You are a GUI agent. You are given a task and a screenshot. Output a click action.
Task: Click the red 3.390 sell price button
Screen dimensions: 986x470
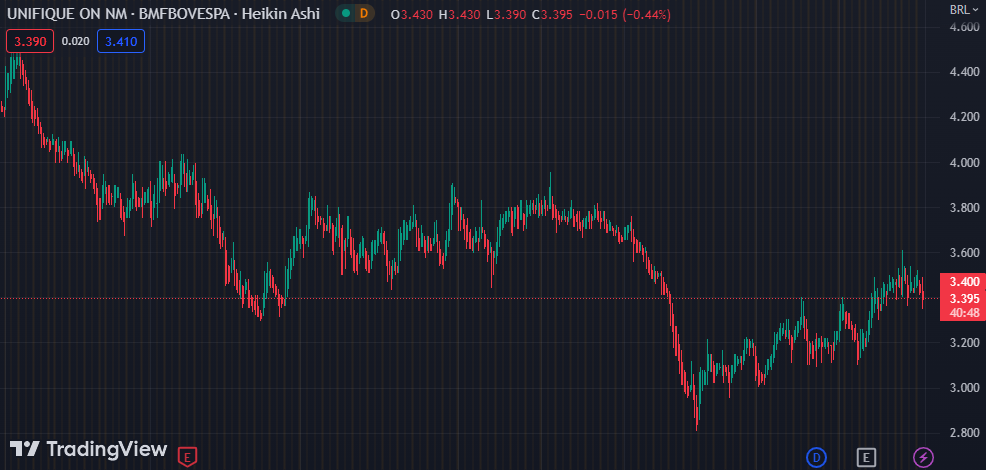pyautogui.click(x=30, y=42)
